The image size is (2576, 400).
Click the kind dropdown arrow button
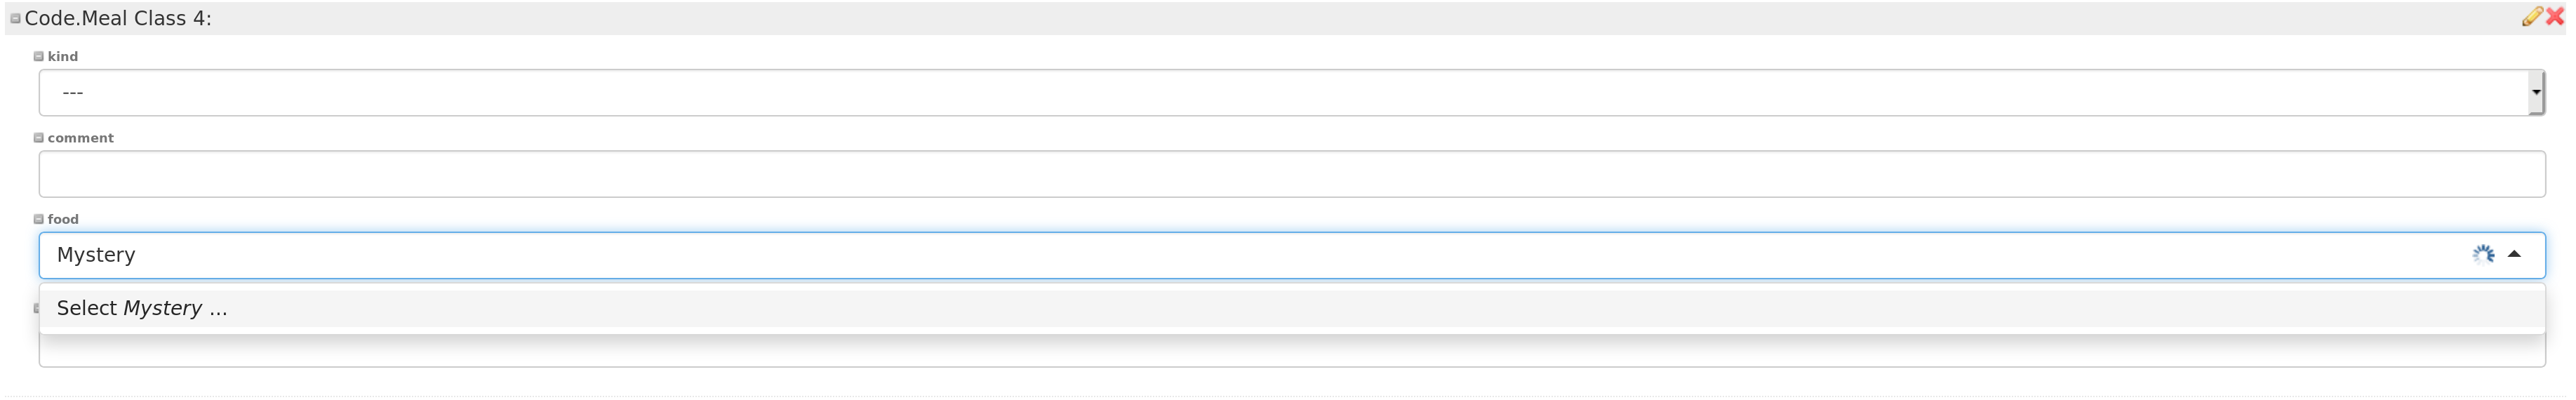(x=2536, y=93)
